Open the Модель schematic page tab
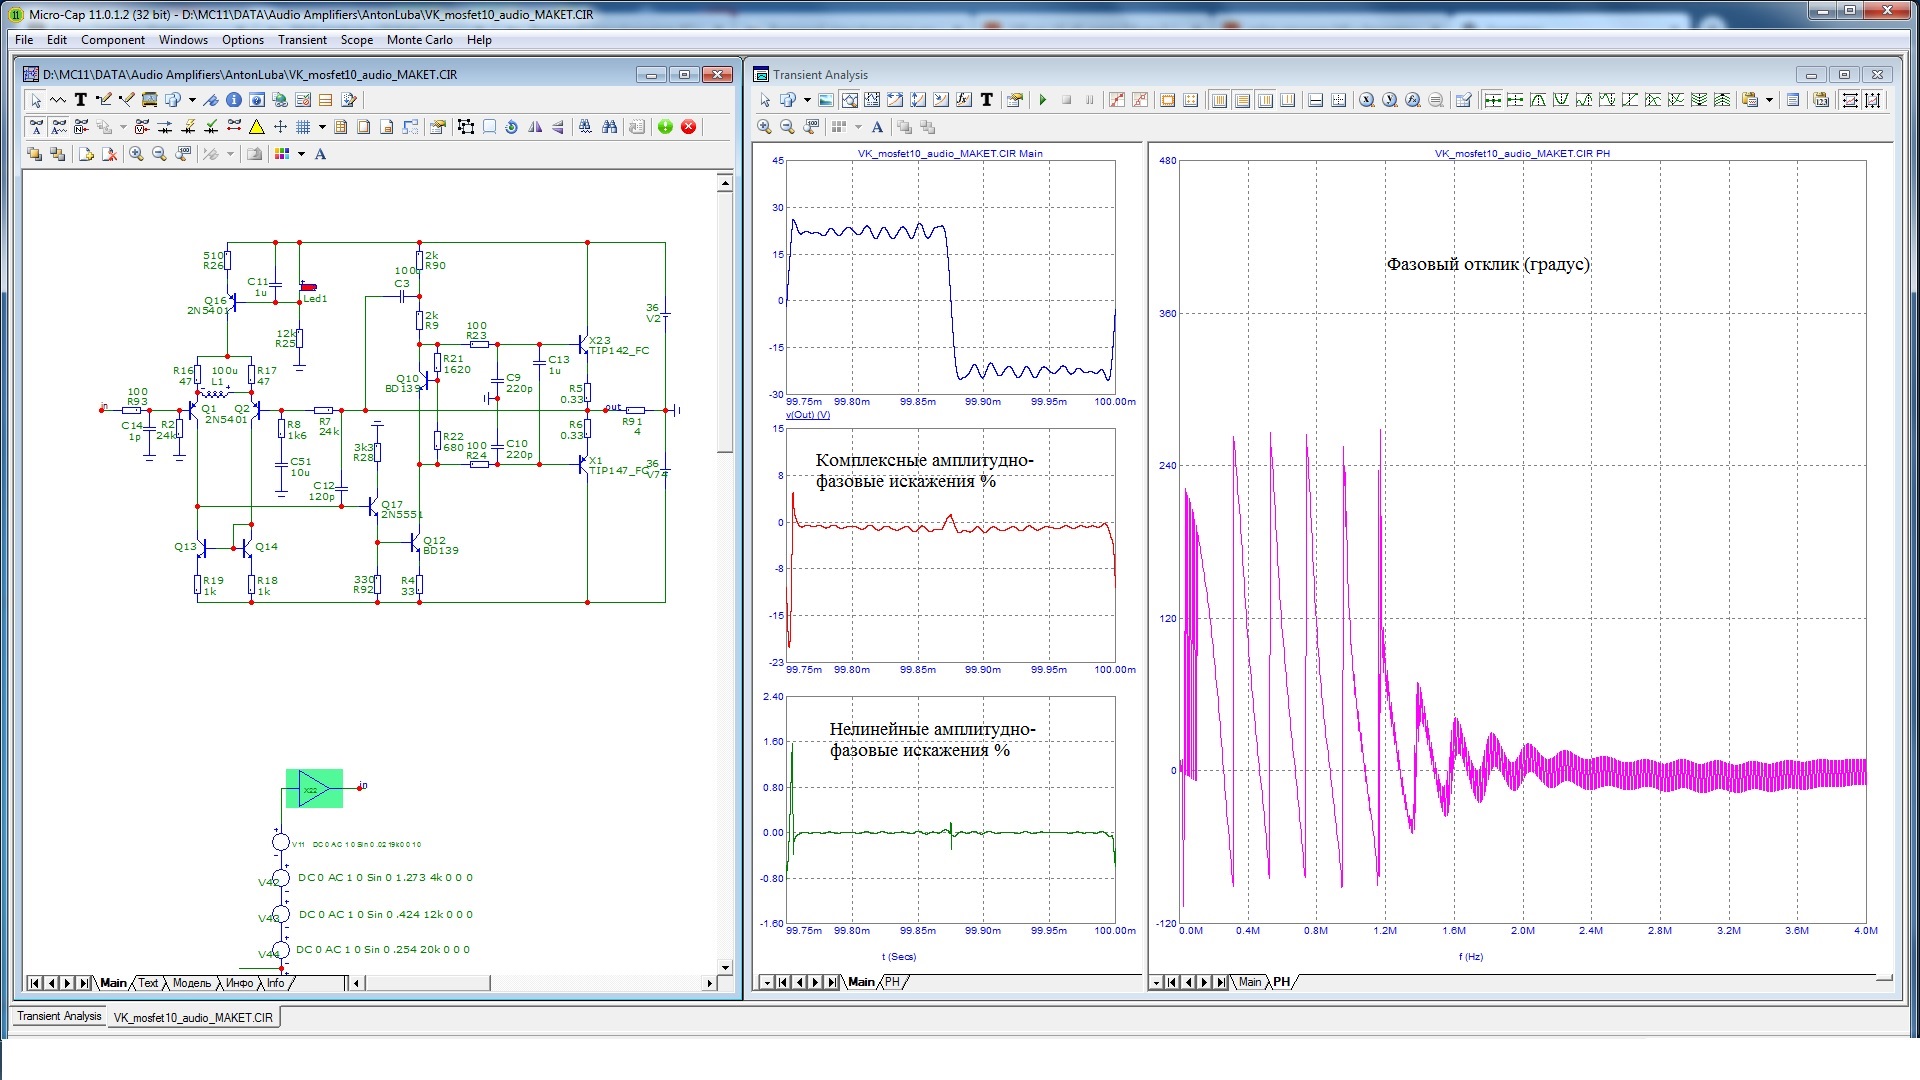This screenshot has height=1080, width=1920. [x=192, y=983]
